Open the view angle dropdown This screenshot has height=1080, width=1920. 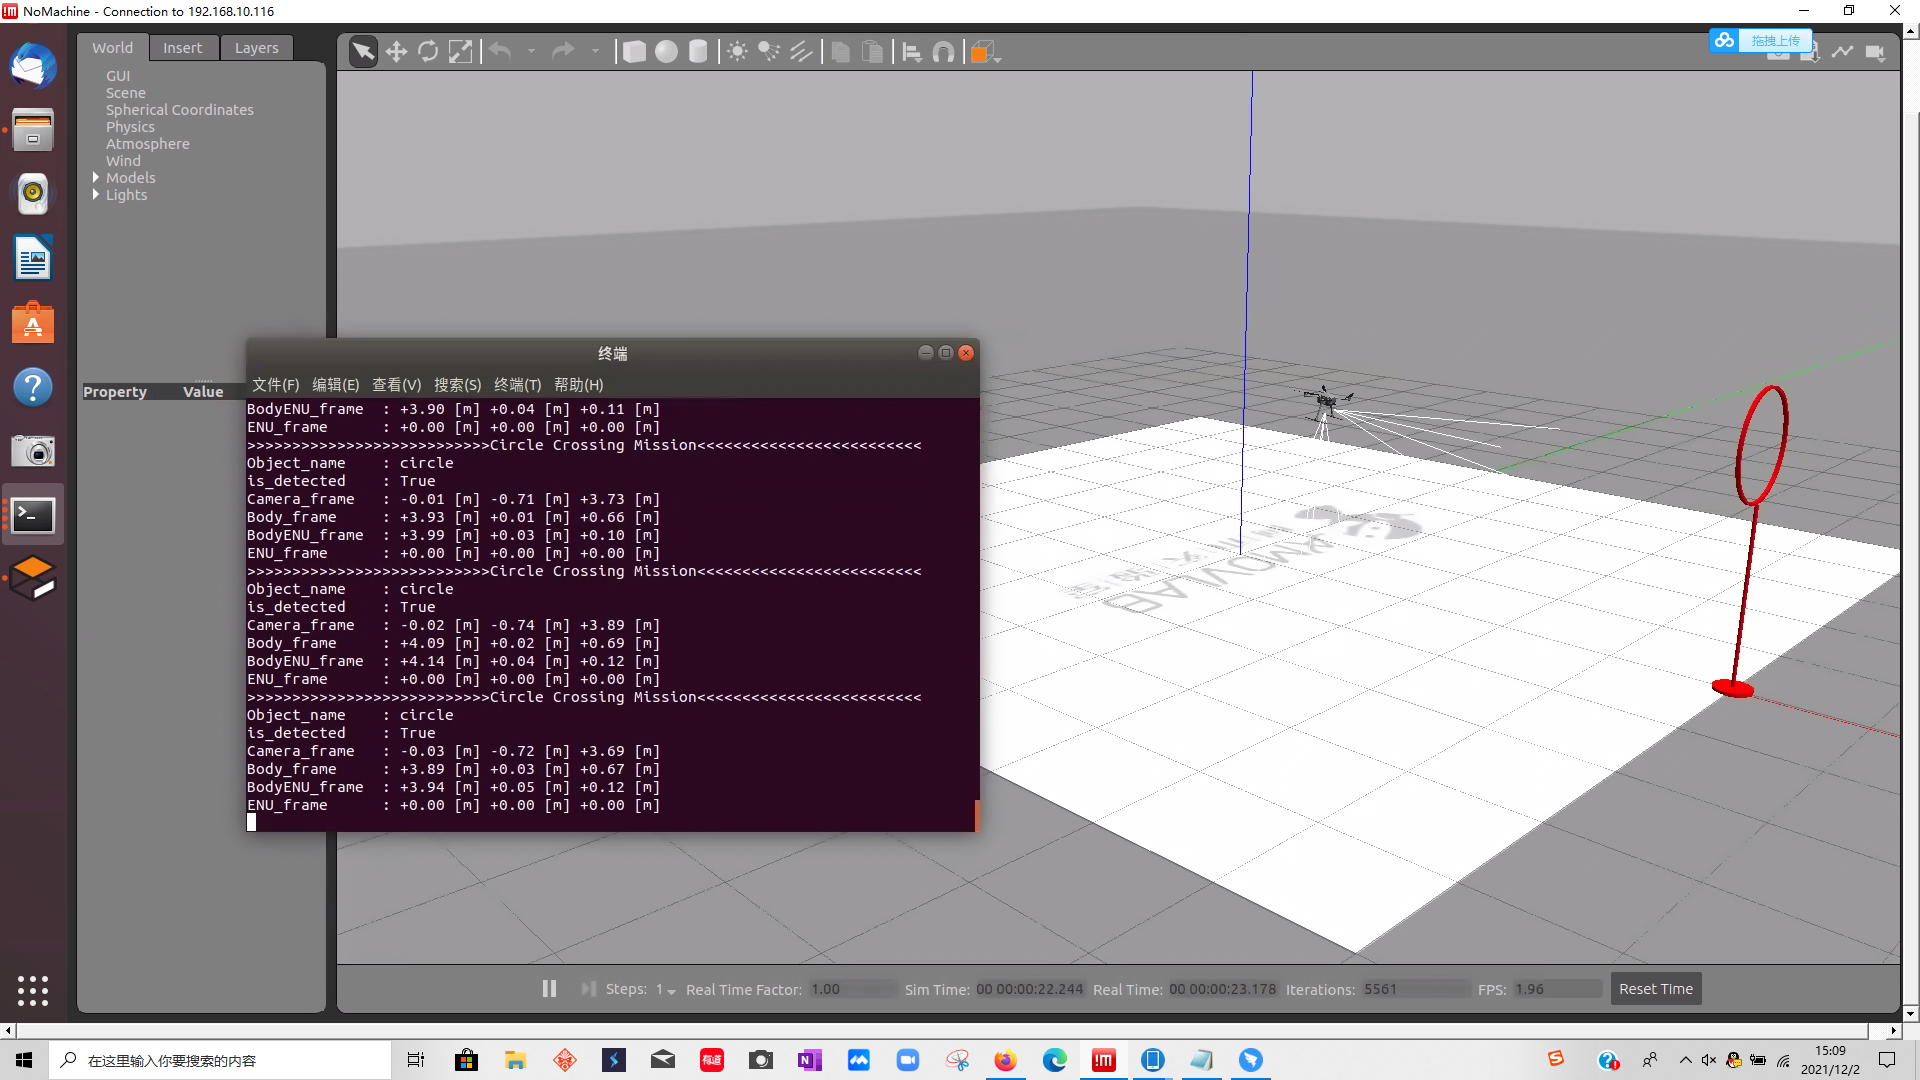click(x=998, y=58)
